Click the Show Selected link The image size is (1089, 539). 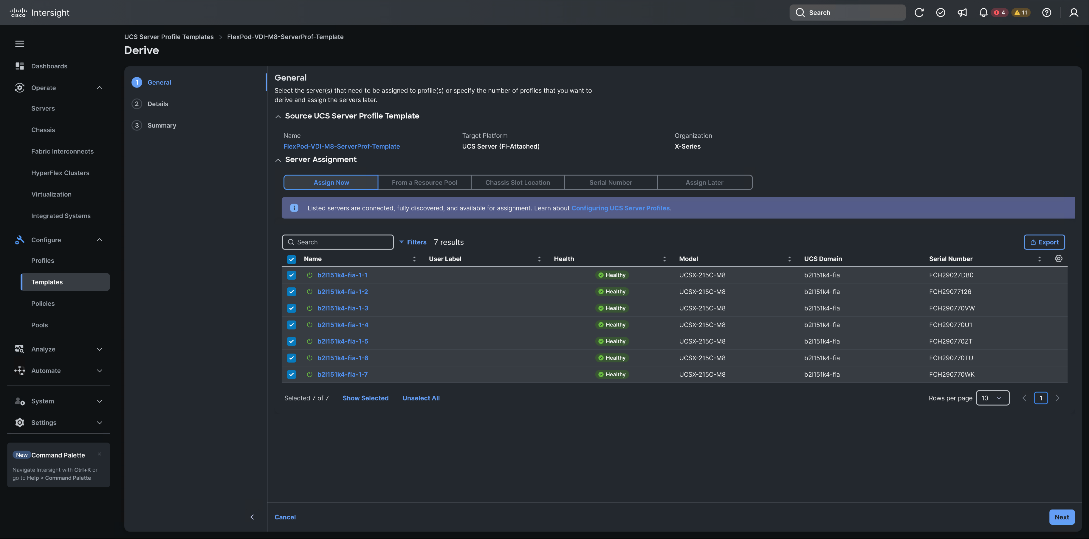tap(365, 398)
